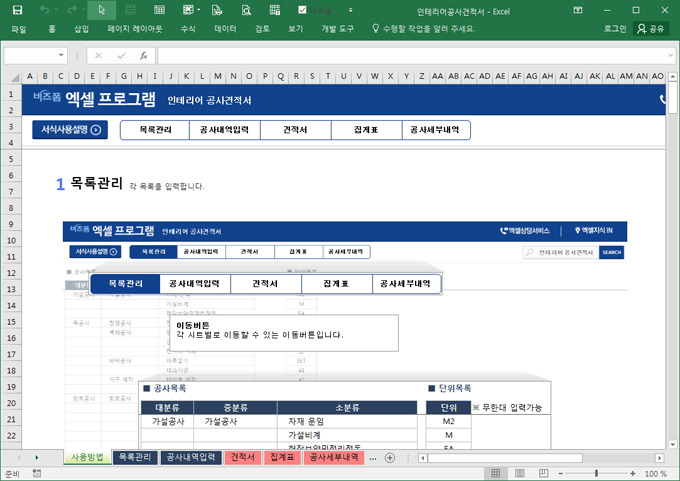Switch to Normal view icon

point(496,473)
